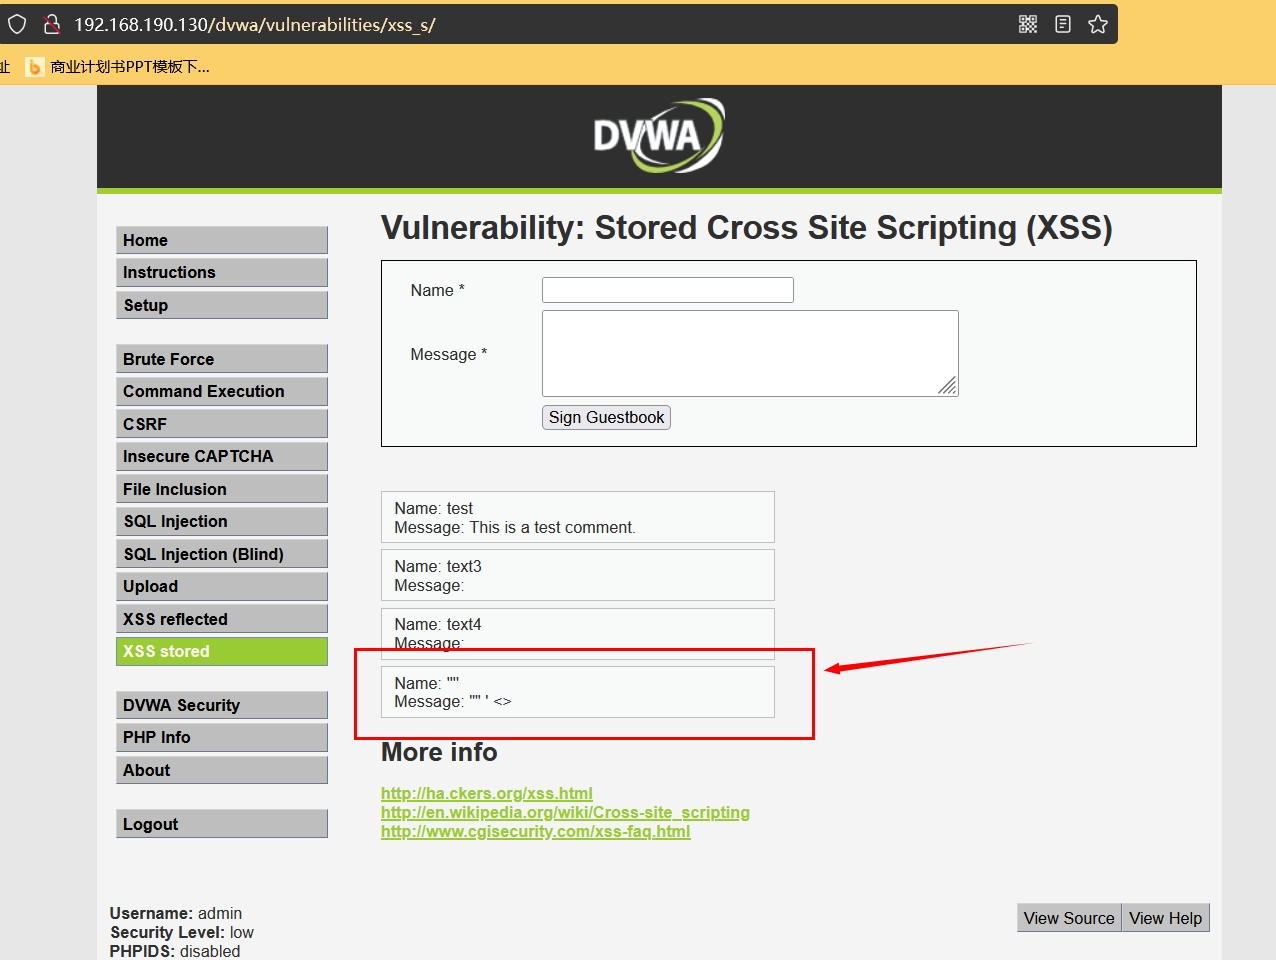Select the 'Name: text3' guestbook entry
Image resolution: width=1276 pixels, height=960 pixels.
click(578, 575)
